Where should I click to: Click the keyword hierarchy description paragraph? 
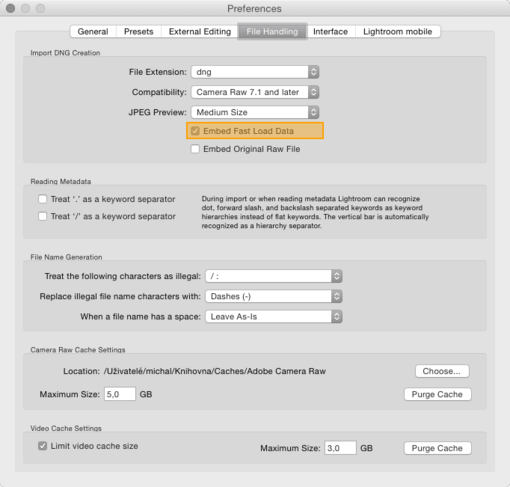315,212
